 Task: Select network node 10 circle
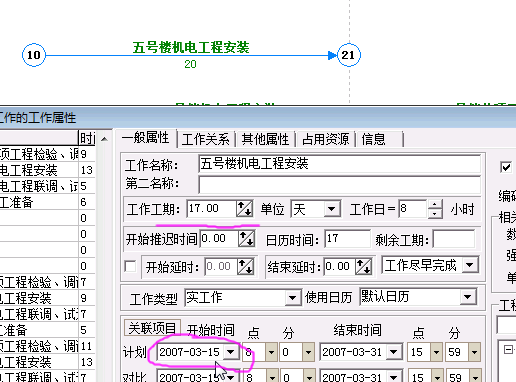coord(34,55)
